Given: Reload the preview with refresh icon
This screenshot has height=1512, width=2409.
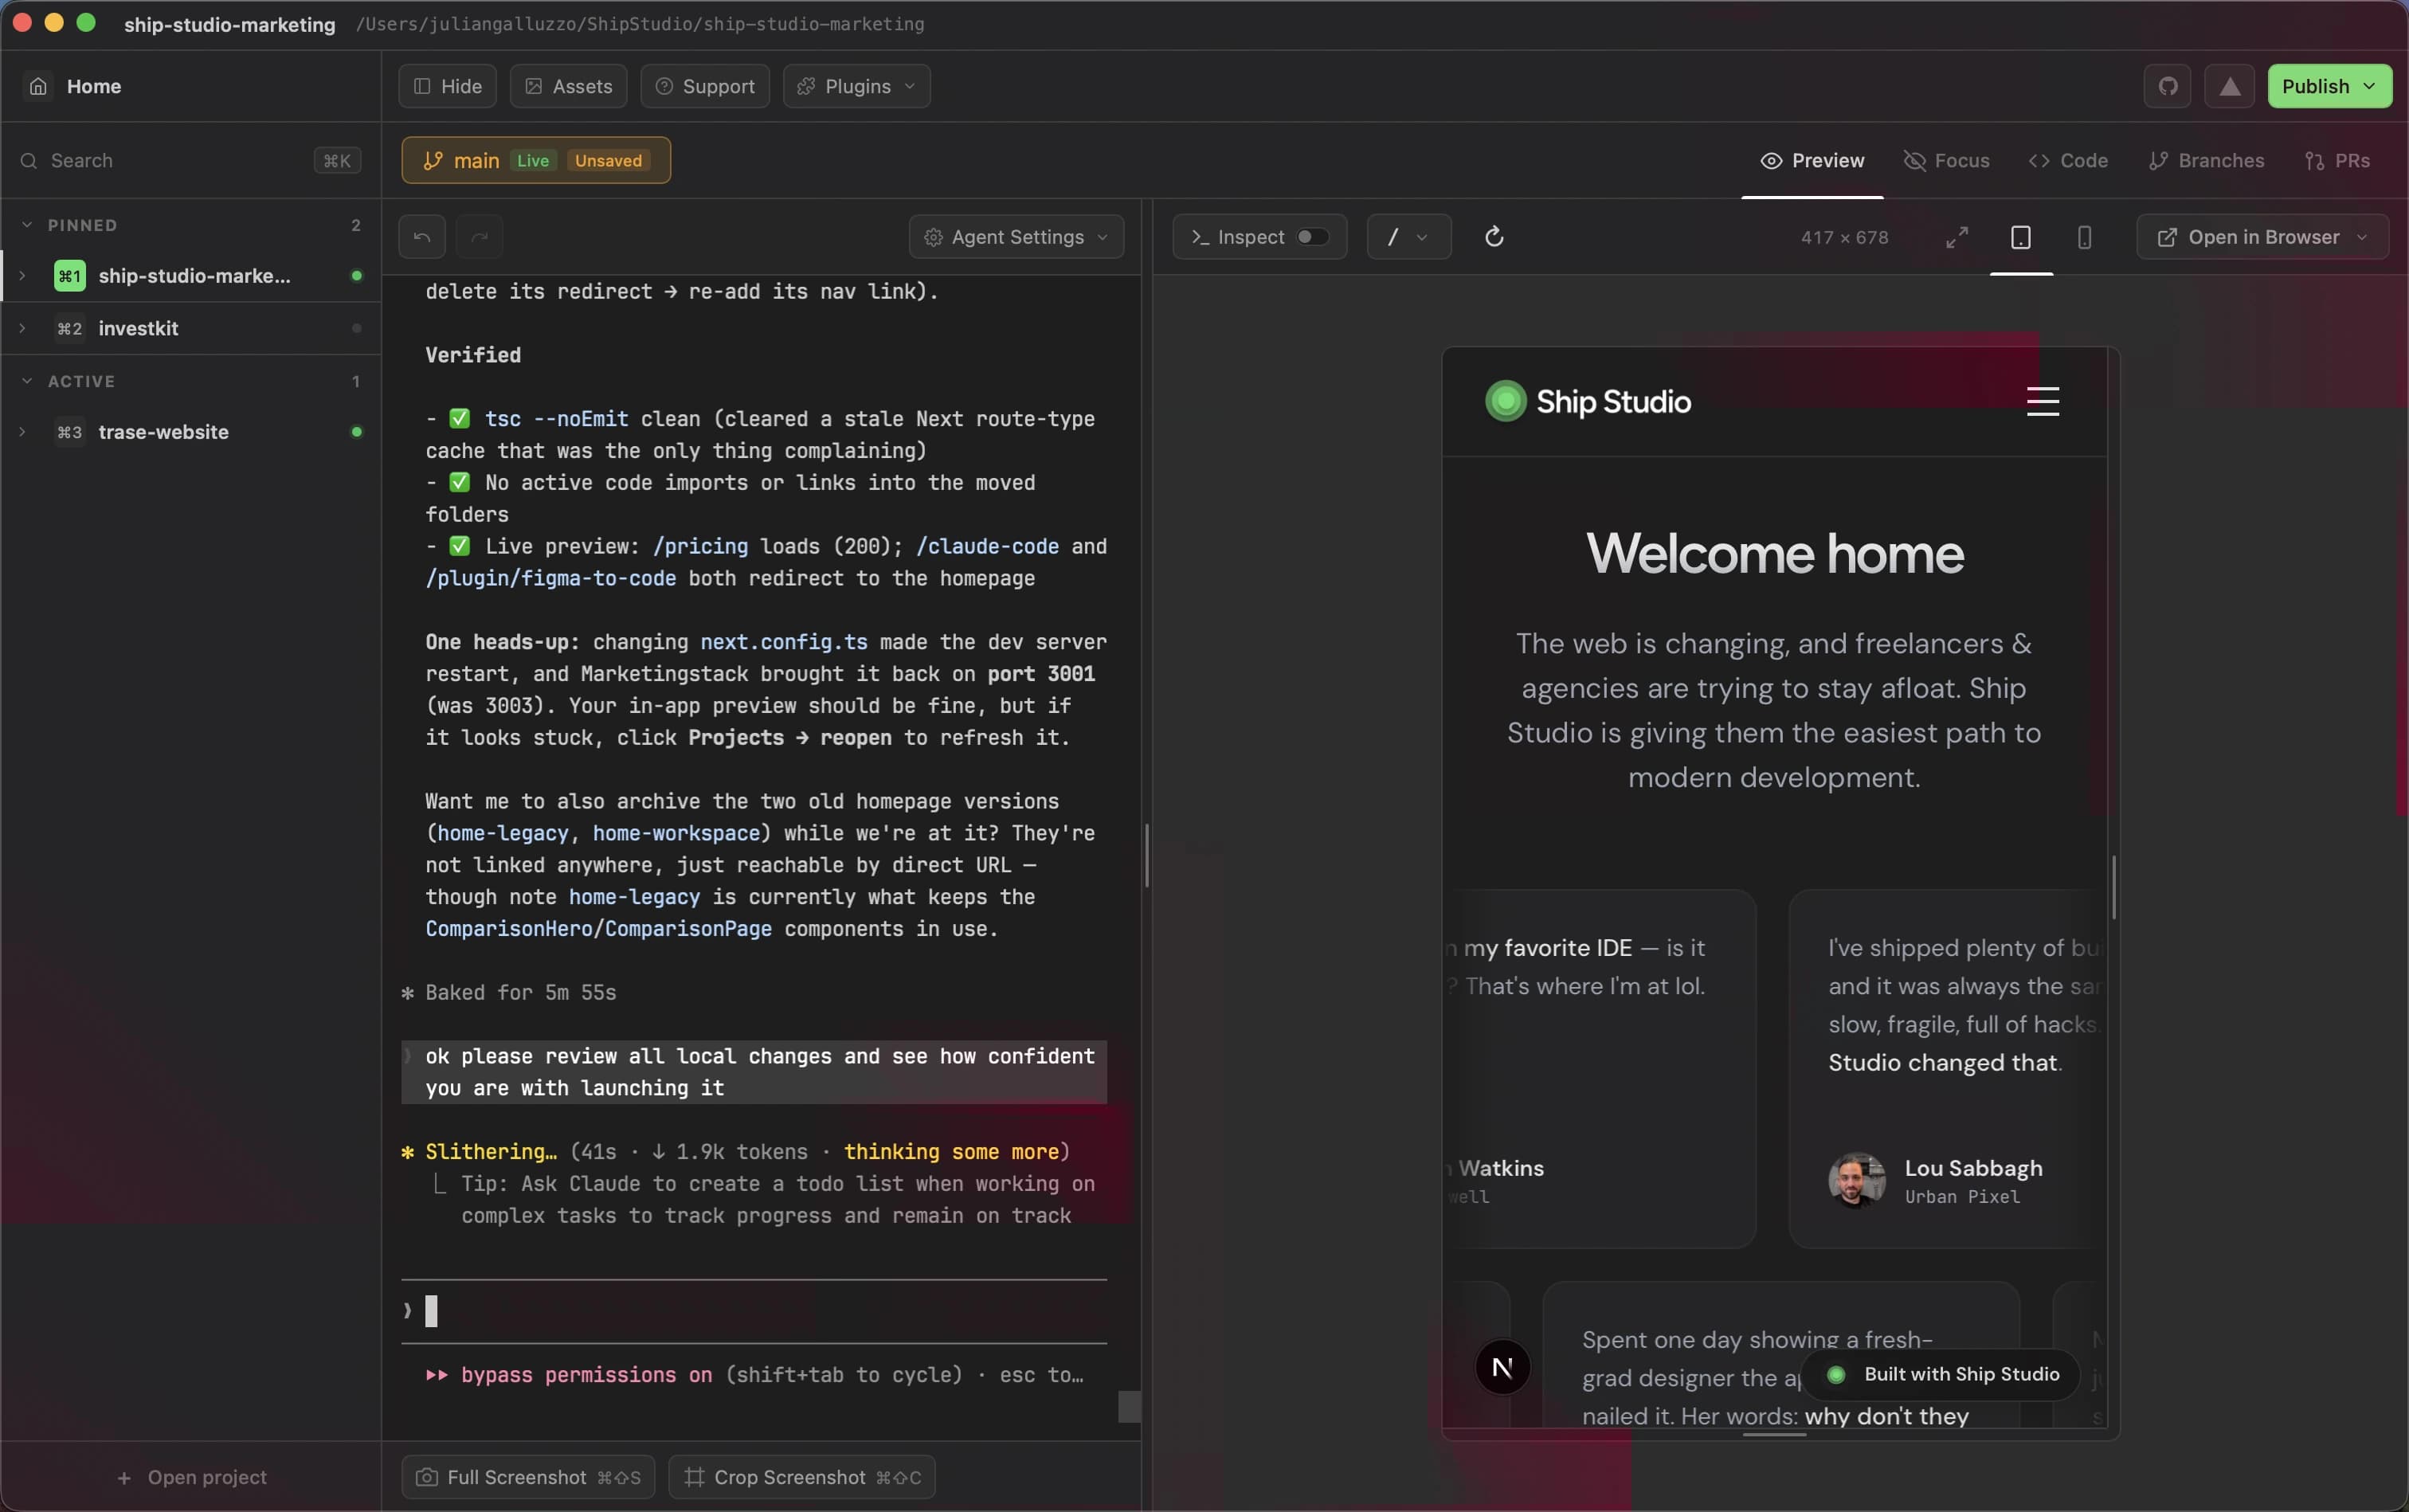Looking at the screenshot, I should point(1494,237).
